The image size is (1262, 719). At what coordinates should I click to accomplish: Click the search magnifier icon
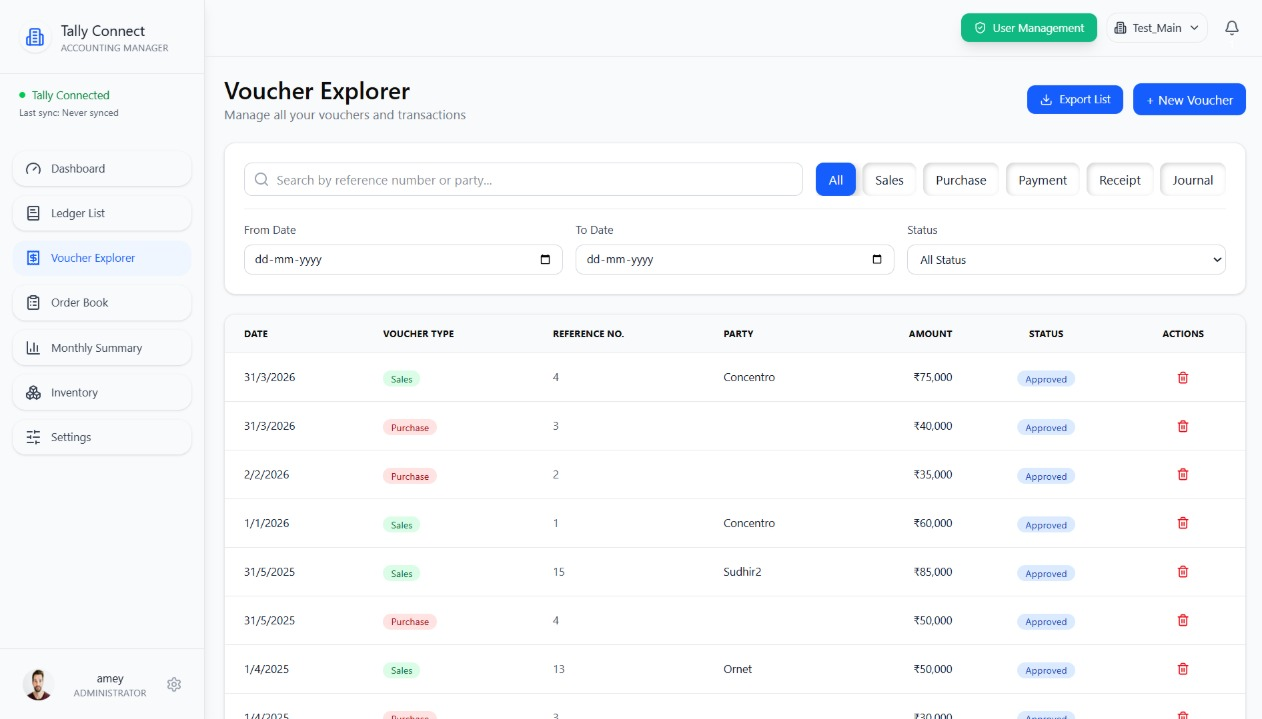click(262, 180)
